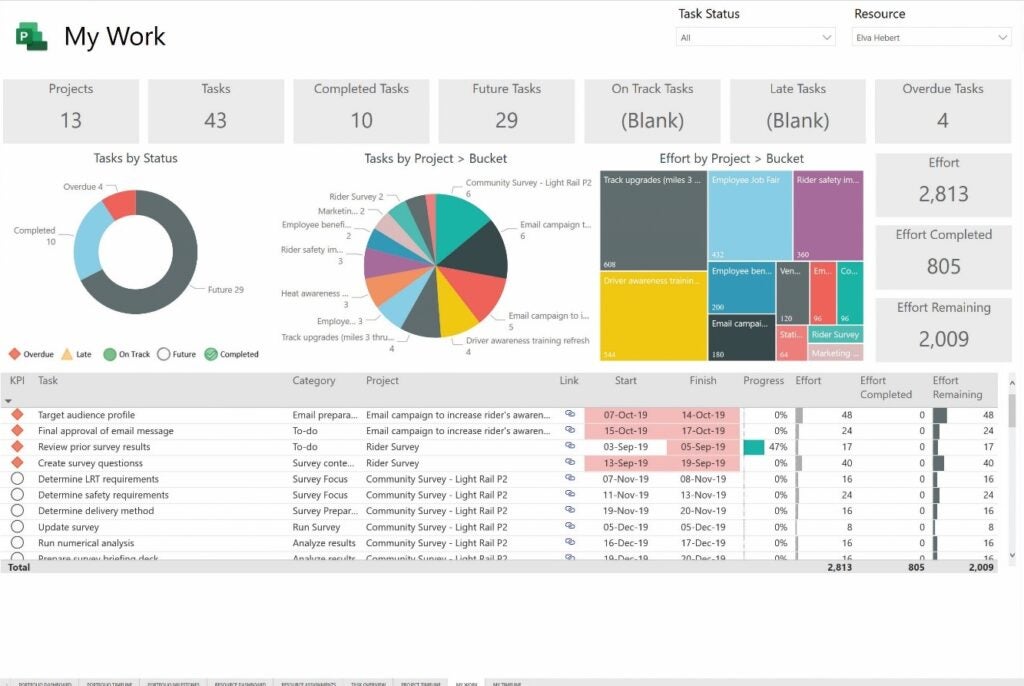Viewport: 1024px width, 686px height.
Task: Click the On Track legend marker
Action: 110,354
